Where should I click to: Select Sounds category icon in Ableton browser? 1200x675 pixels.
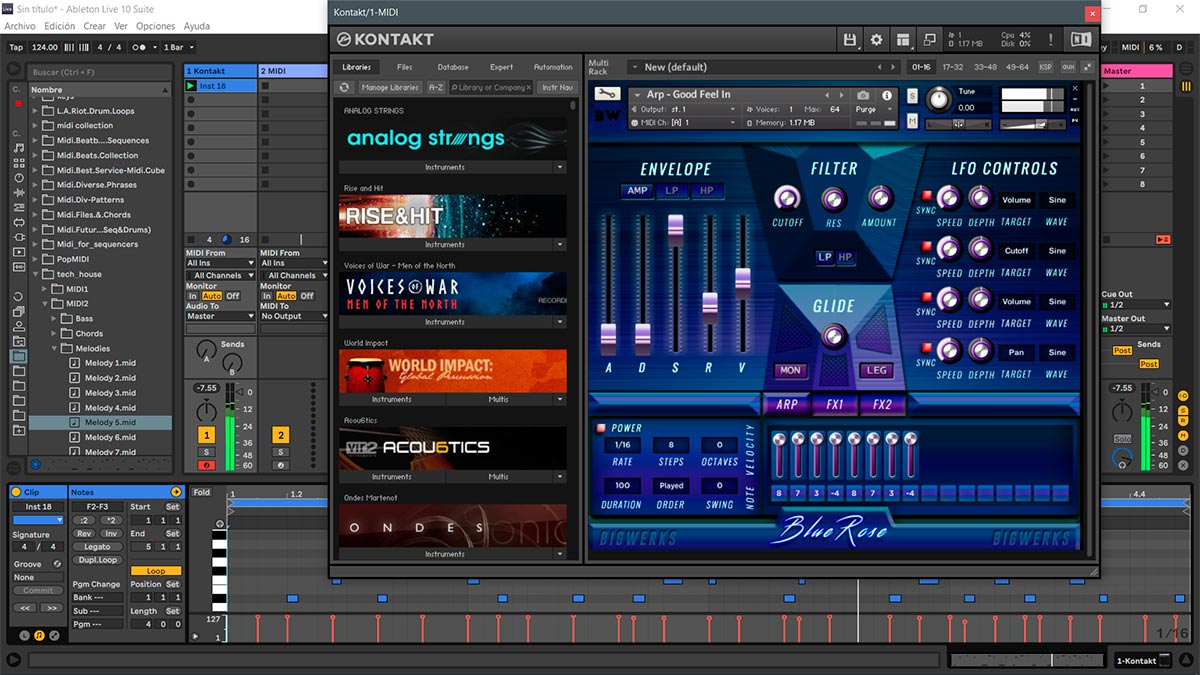[19, 148]
